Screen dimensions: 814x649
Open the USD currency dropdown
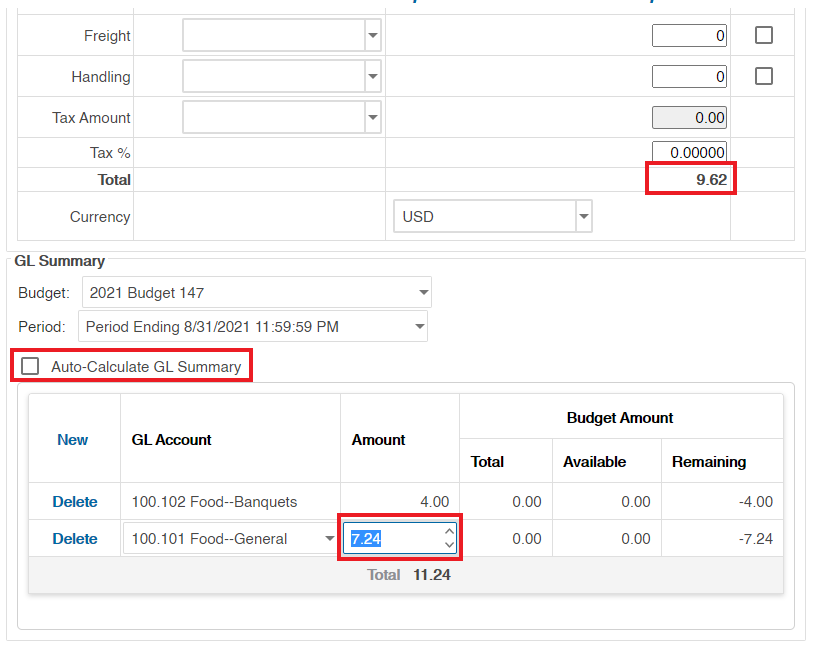pyautogui.click(x=583, y=216)
